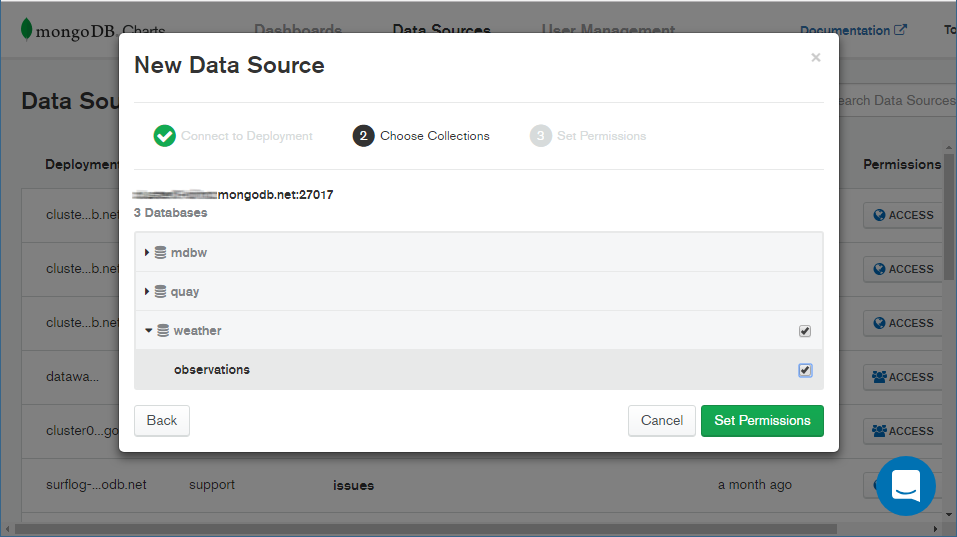Select the Connect to Deployment step
The image size is (957, 537).
coord(247,136)
